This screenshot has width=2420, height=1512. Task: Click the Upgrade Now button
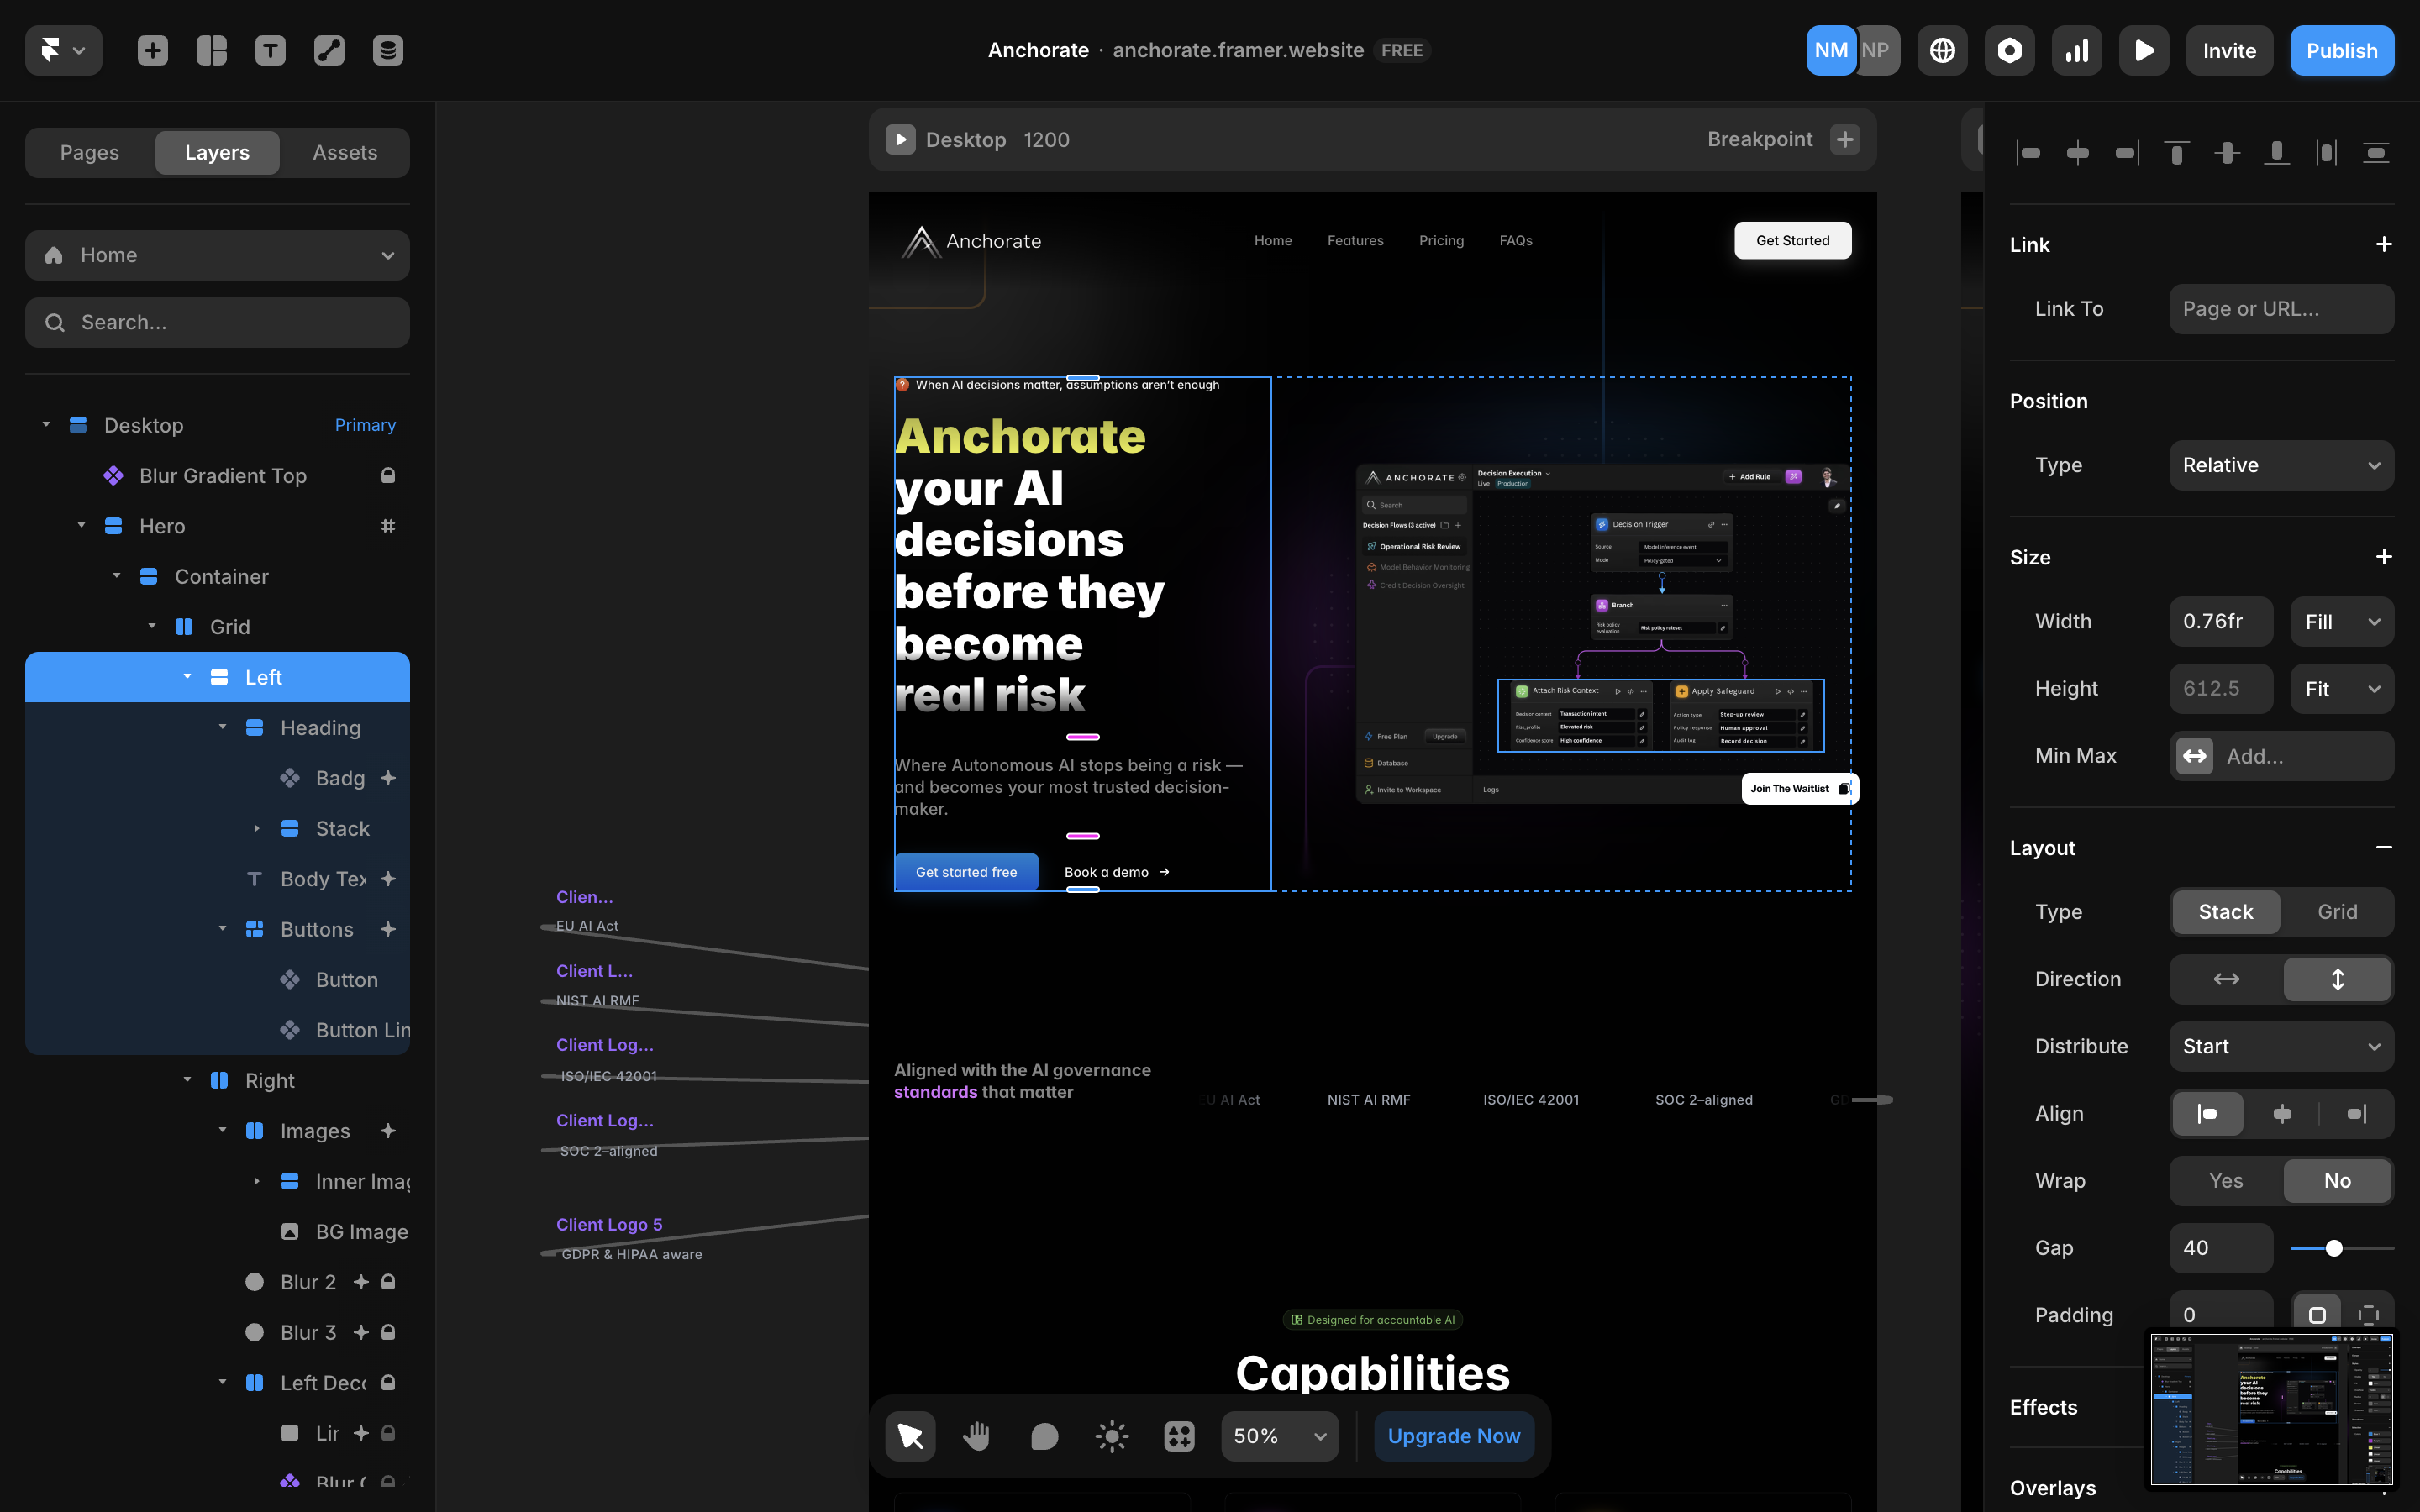pyautogui.click(x=1454, y=1436)
